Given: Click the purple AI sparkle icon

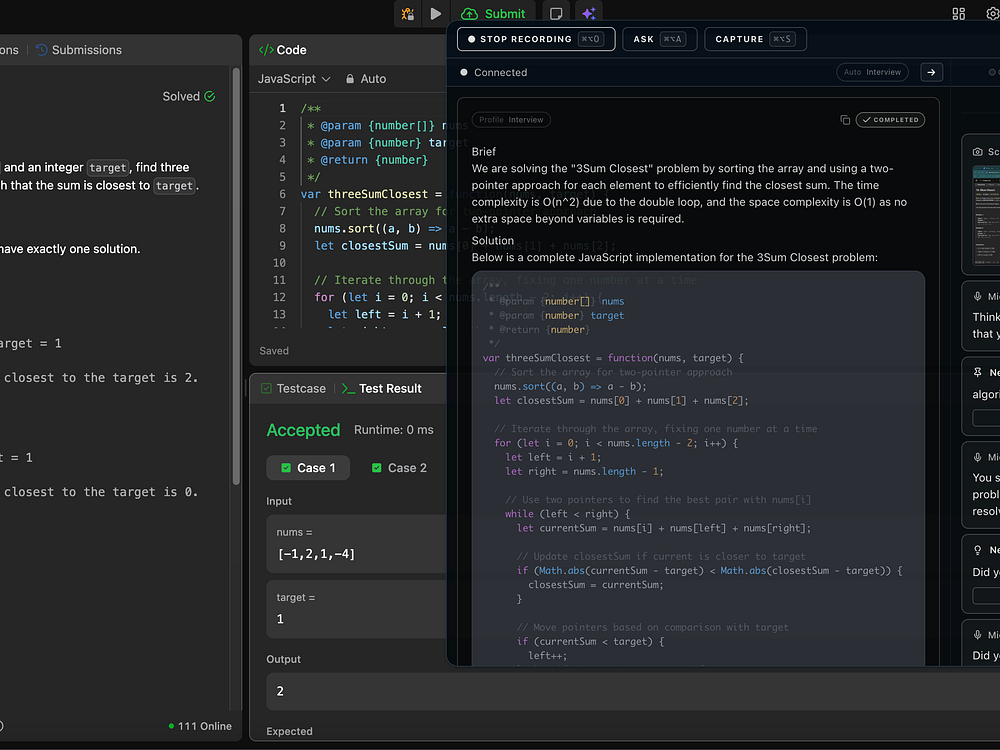Looking at the screenshot, I should pyautogui.click(x=589, y=13).
